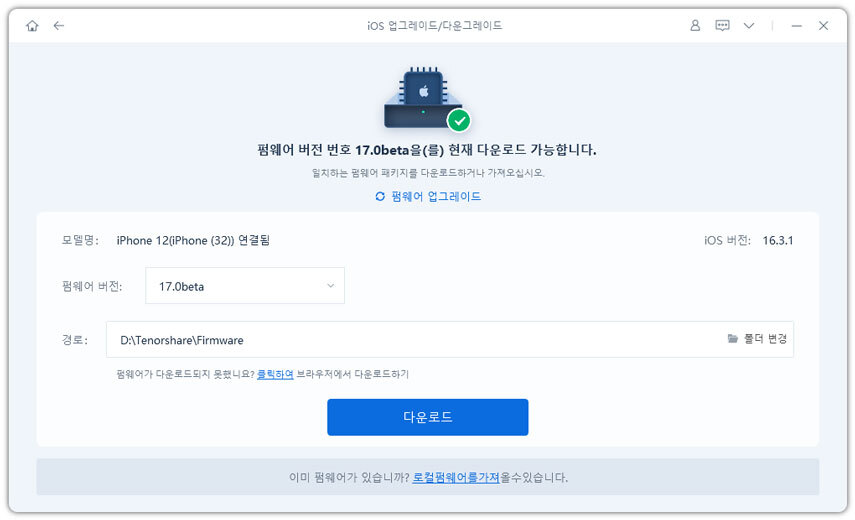Click the 로컬펌웨어를가져 import link
Image resolution: width=855 pixels, height=520 pixels.
click(x=456, y=477)
